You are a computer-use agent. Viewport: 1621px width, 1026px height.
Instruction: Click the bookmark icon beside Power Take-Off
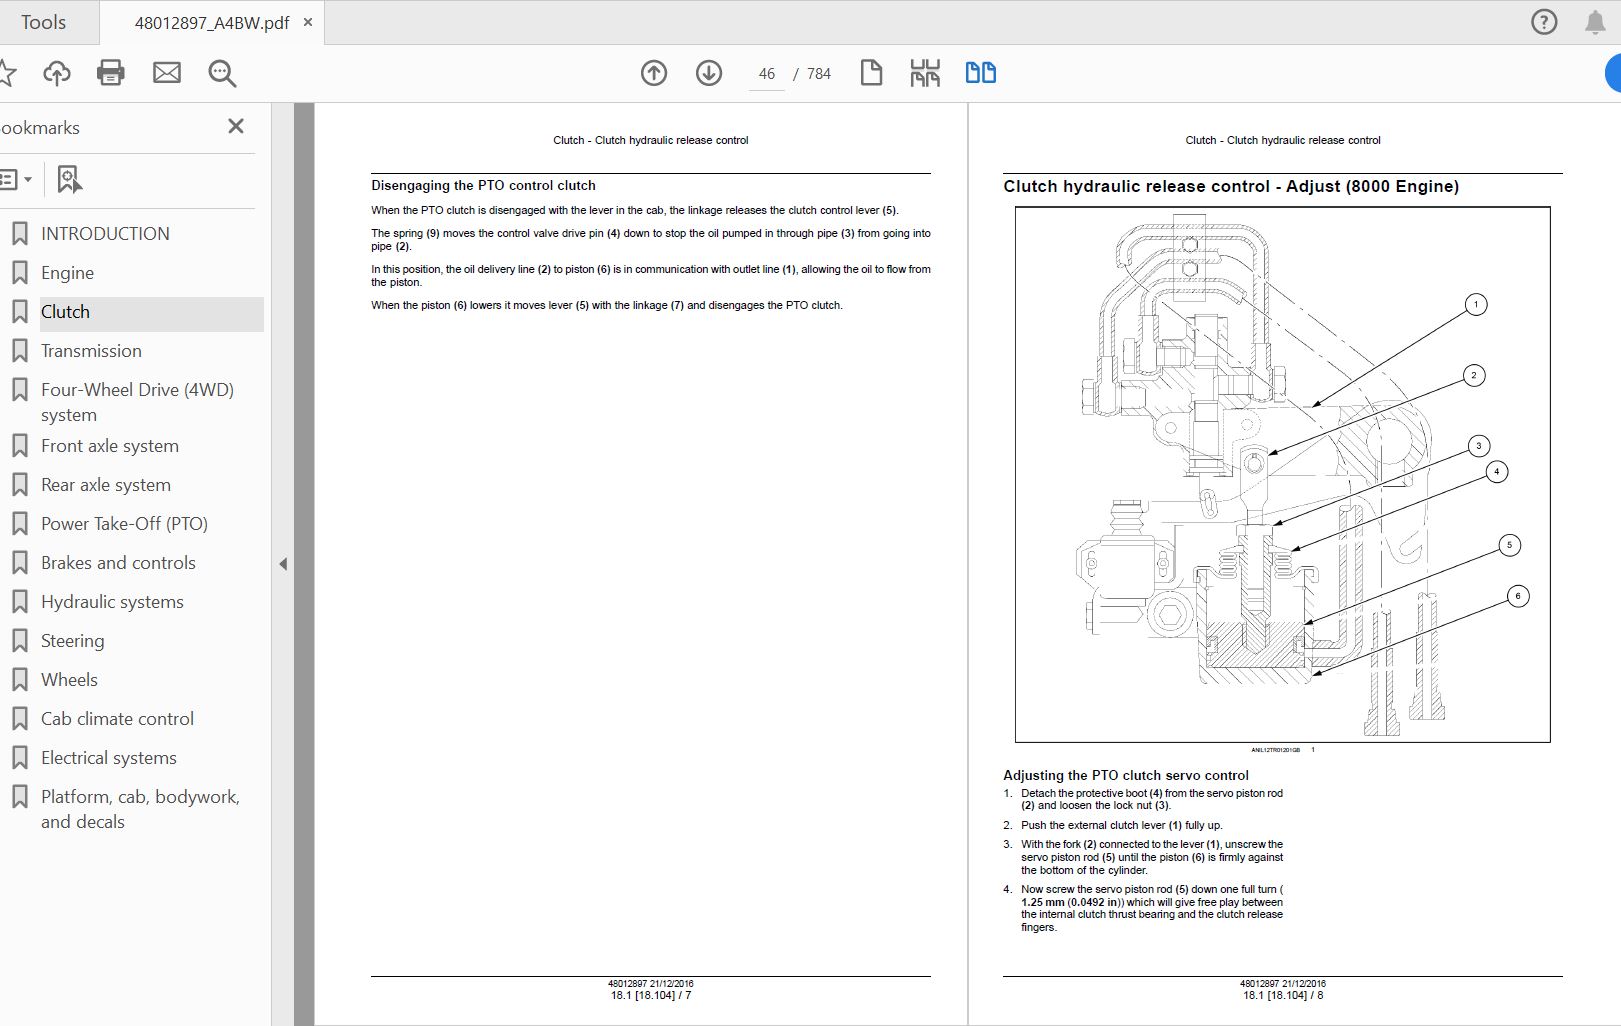pos(19,524)
